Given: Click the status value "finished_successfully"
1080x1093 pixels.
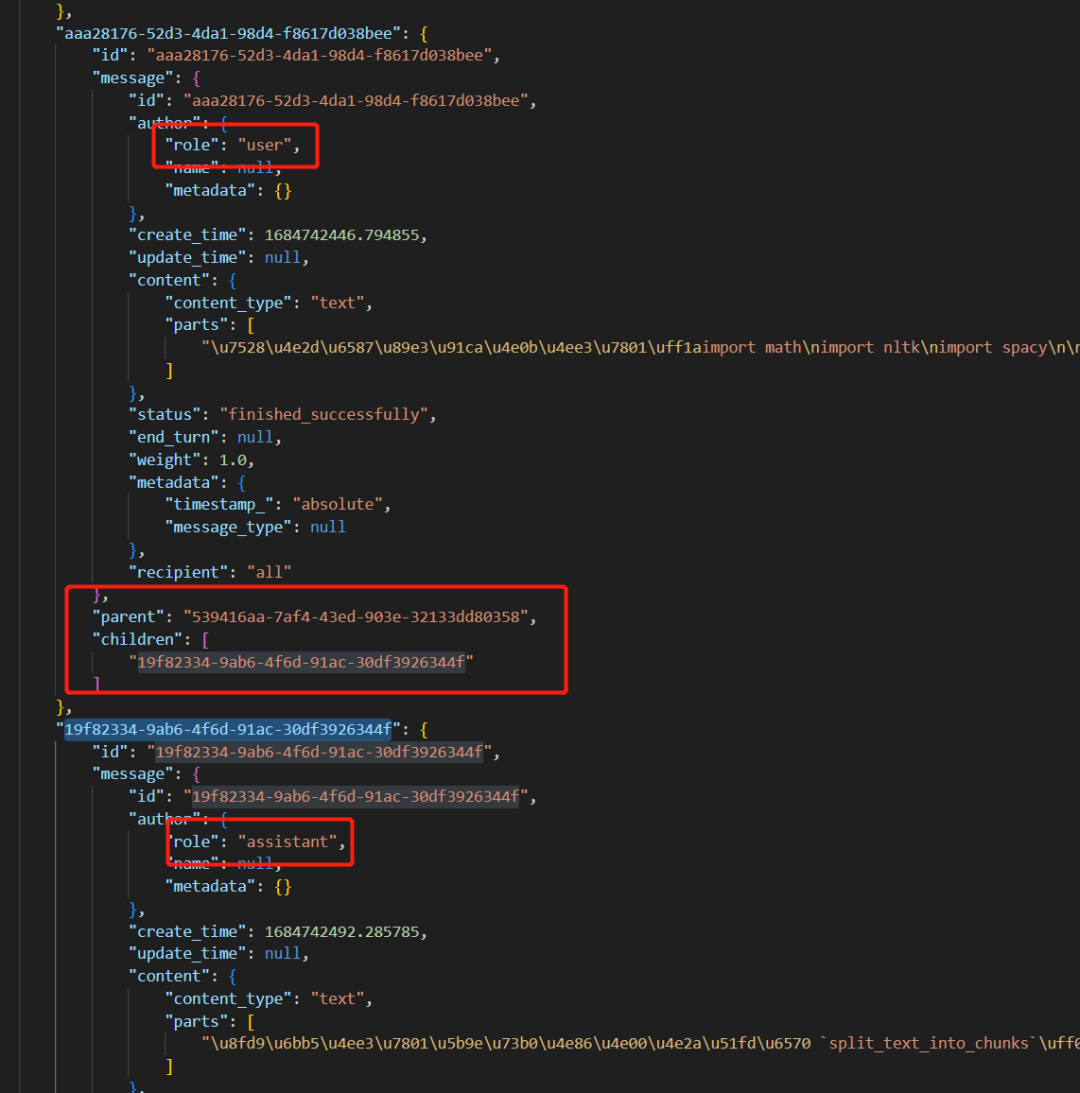Looking at the screenshot, I should pyautogui.click(x=324, y=415).
